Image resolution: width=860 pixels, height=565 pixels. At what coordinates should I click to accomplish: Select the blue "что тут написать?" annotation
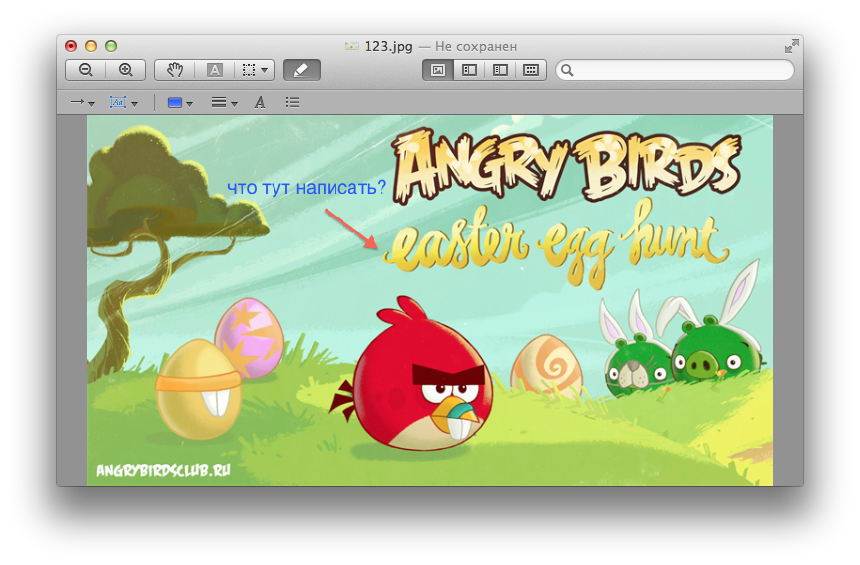point(307,188)
